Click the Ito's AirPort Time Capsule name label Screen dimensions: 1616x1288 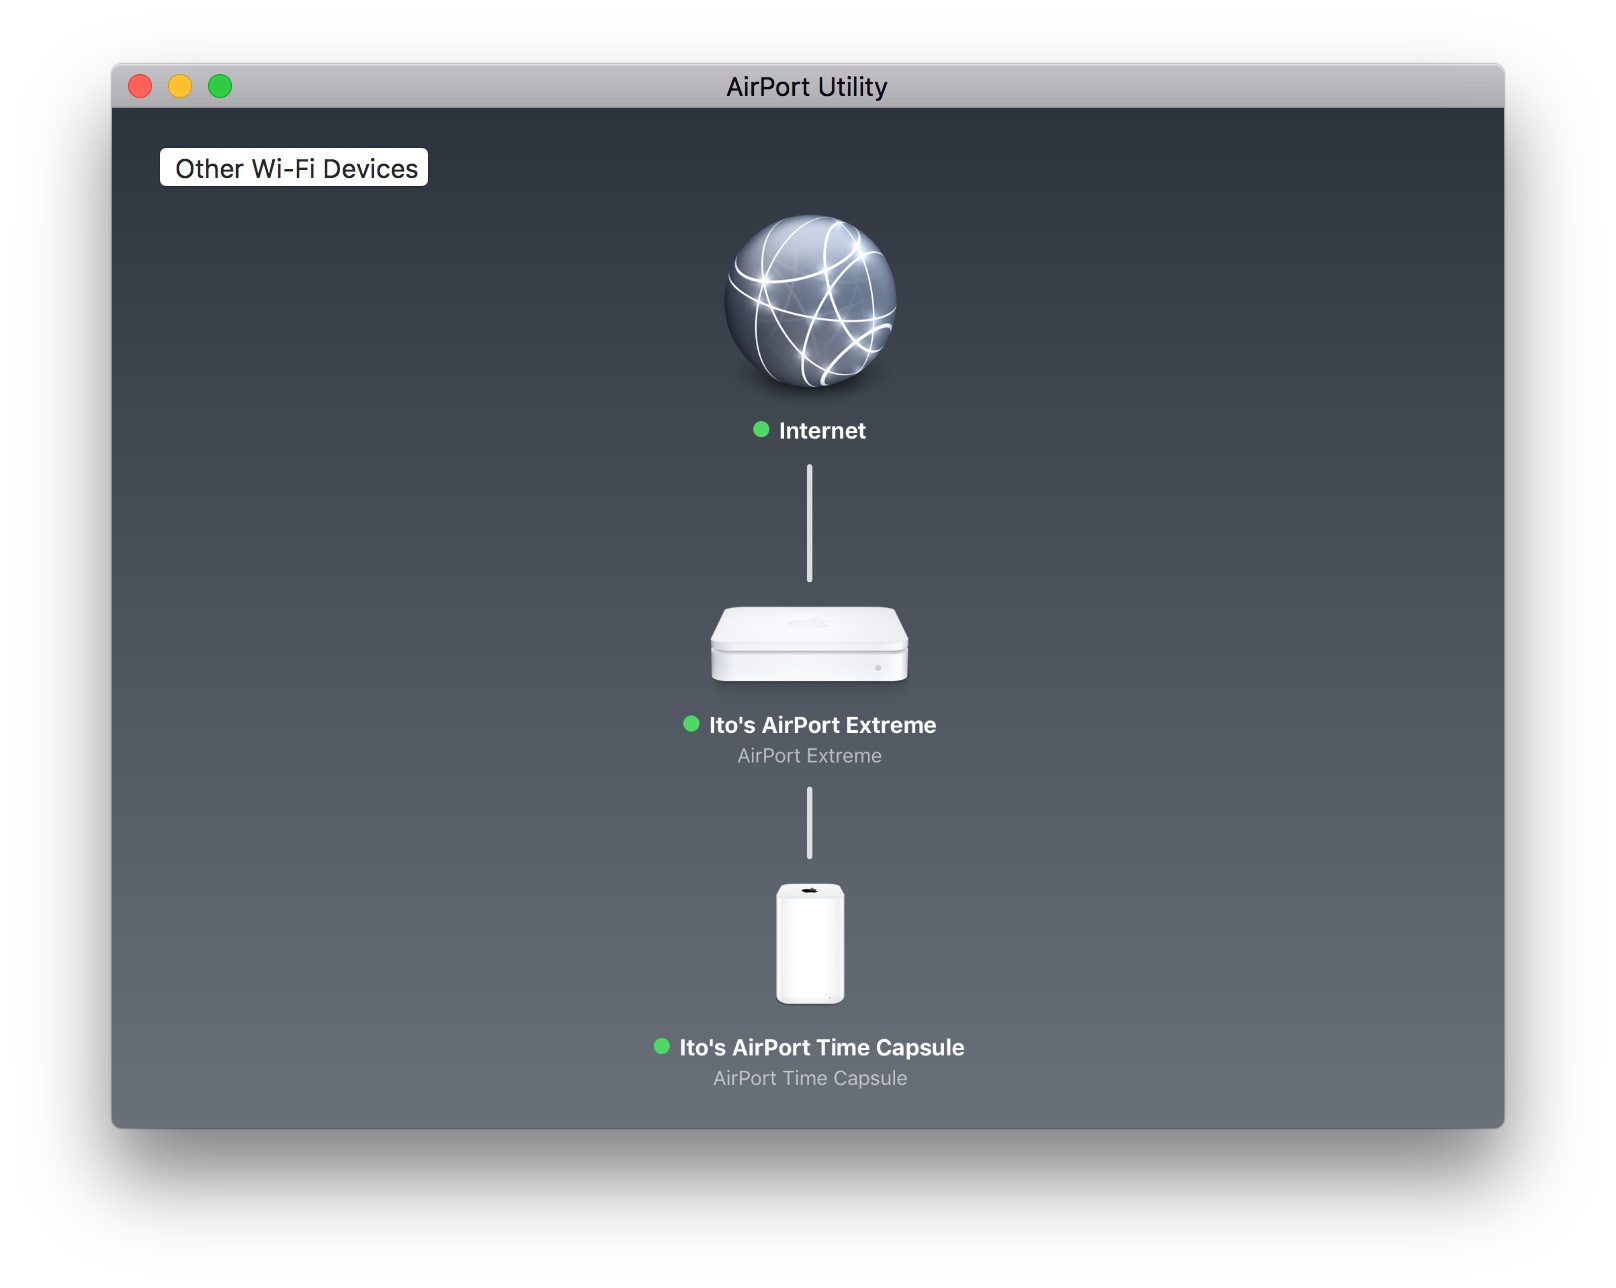click(821, 1048)
